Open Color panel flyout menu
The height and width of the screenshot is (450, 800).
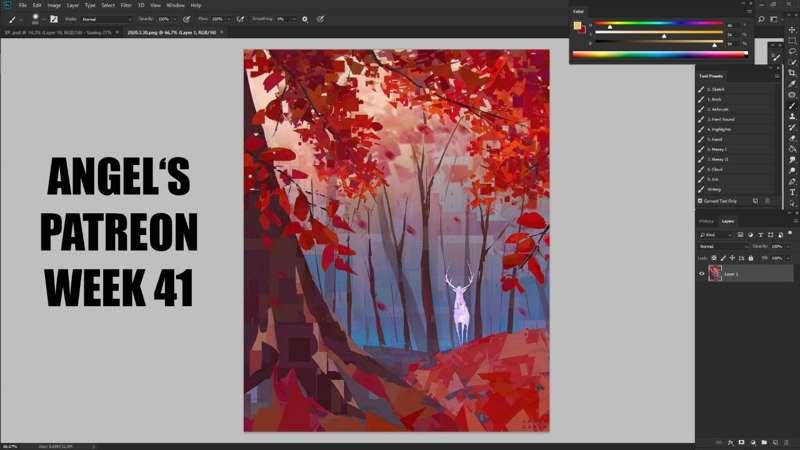pos(749,11)
